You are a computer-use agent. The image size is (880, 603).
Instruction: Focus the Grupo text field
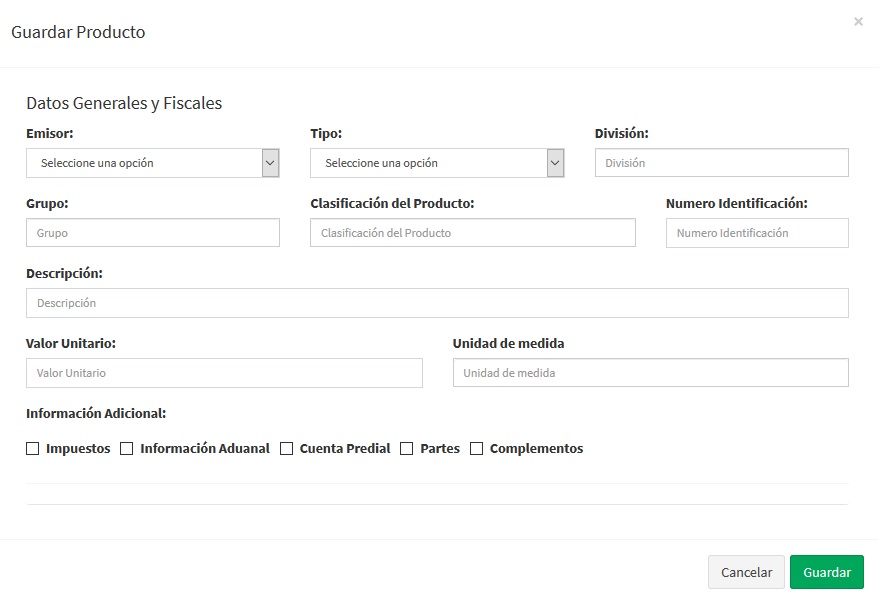[153, 233]
